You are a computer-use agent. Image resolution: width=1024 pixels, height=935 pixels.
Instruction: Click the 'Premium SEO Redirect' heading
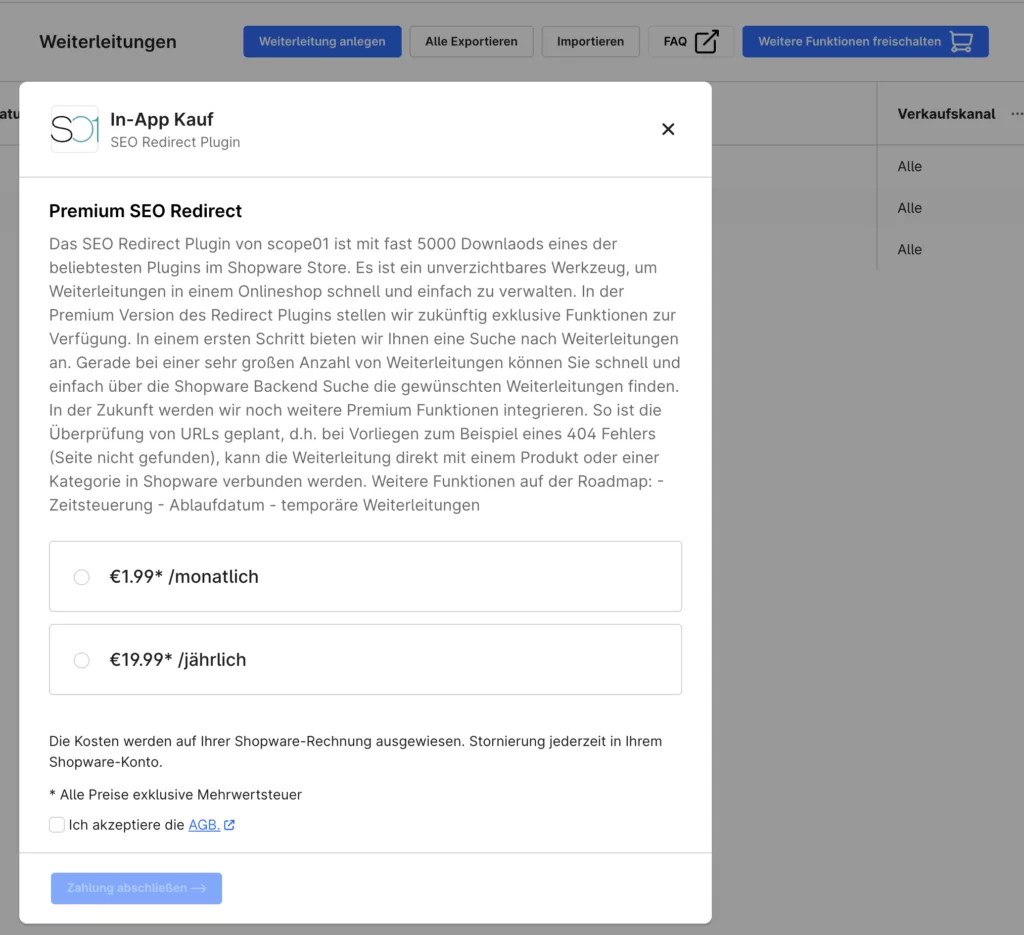point(146,211)
